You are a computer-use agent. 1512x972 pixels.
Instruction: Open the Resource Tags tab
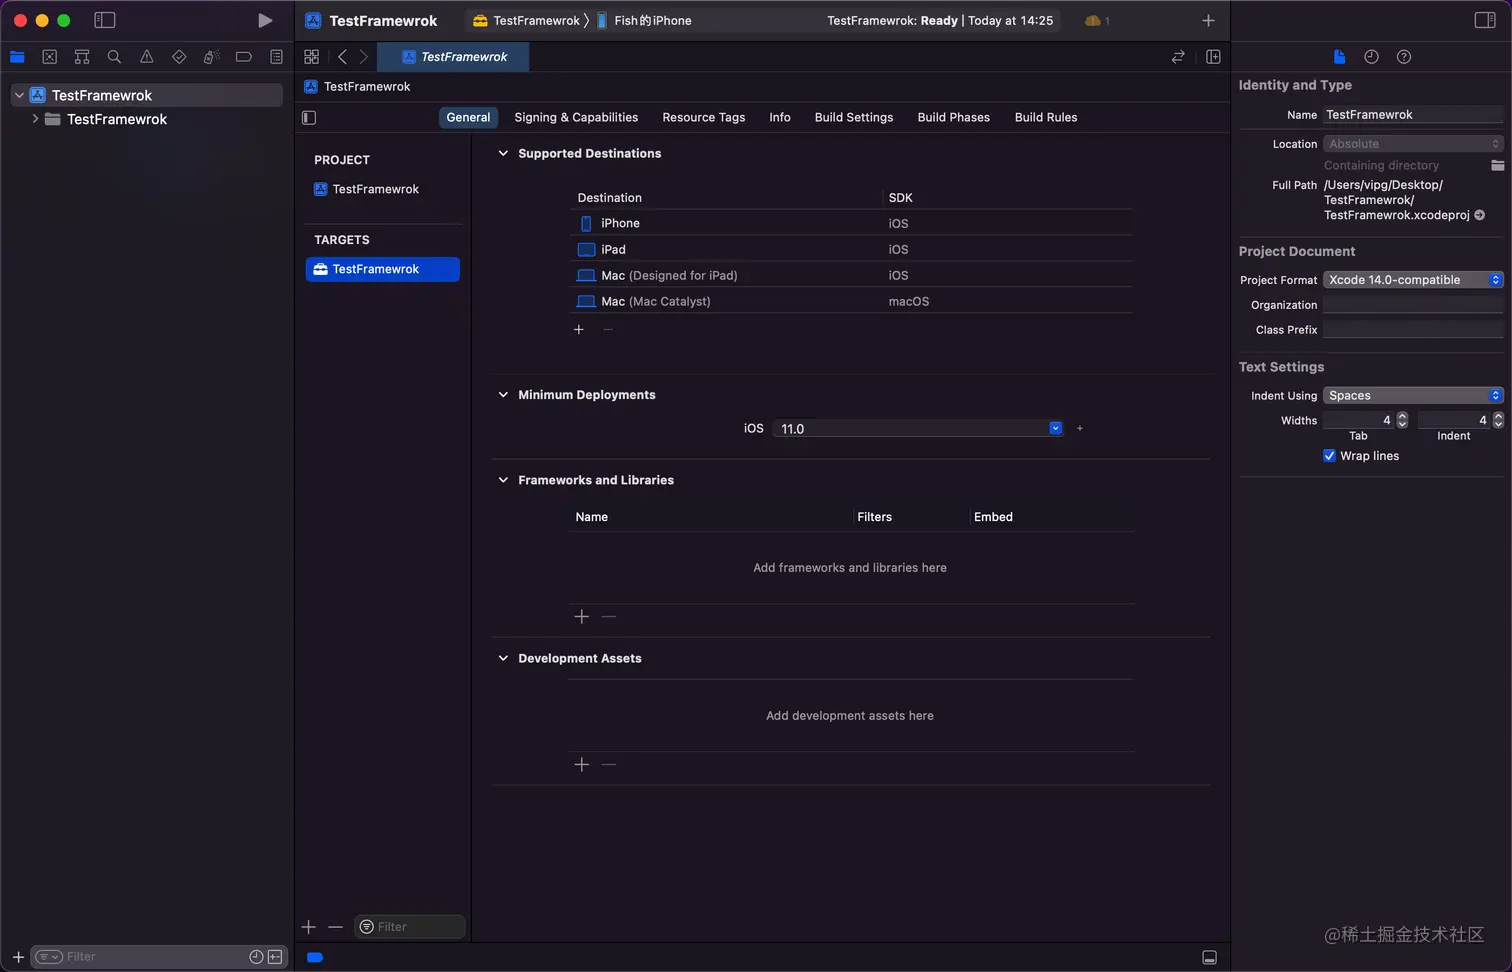tap(704, 117)
